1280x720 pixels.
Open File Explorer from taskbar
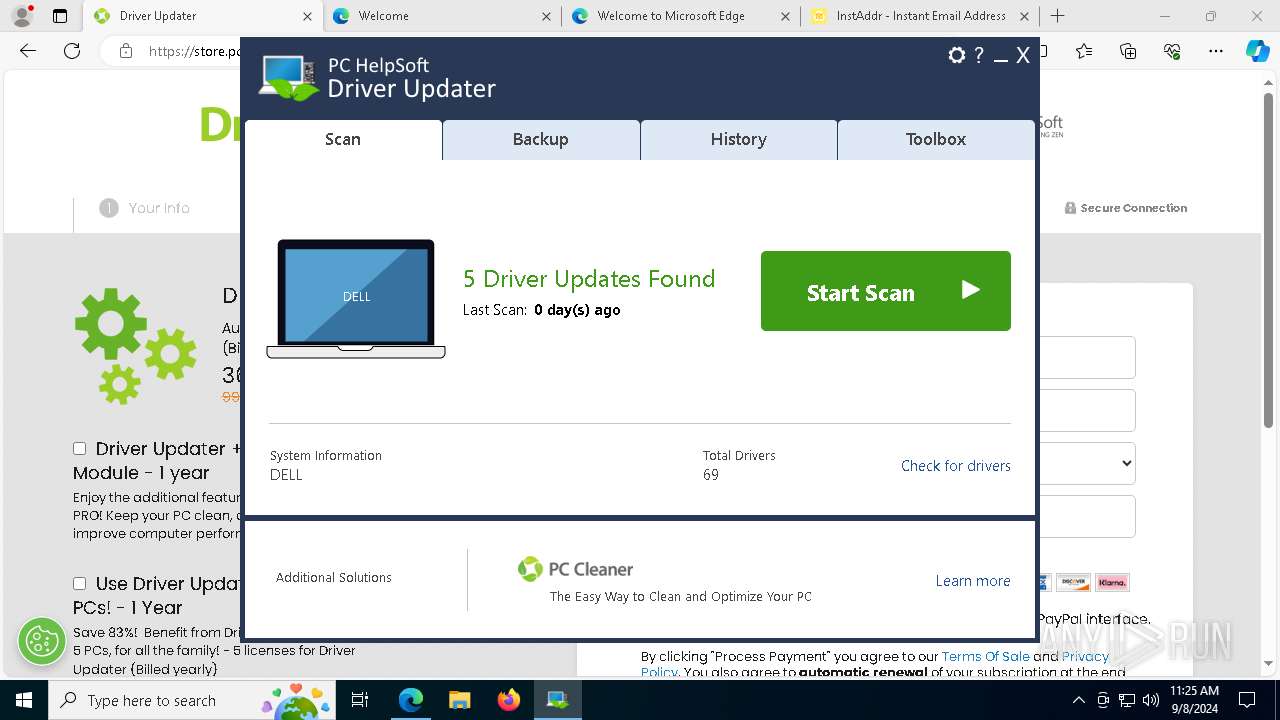460,700
